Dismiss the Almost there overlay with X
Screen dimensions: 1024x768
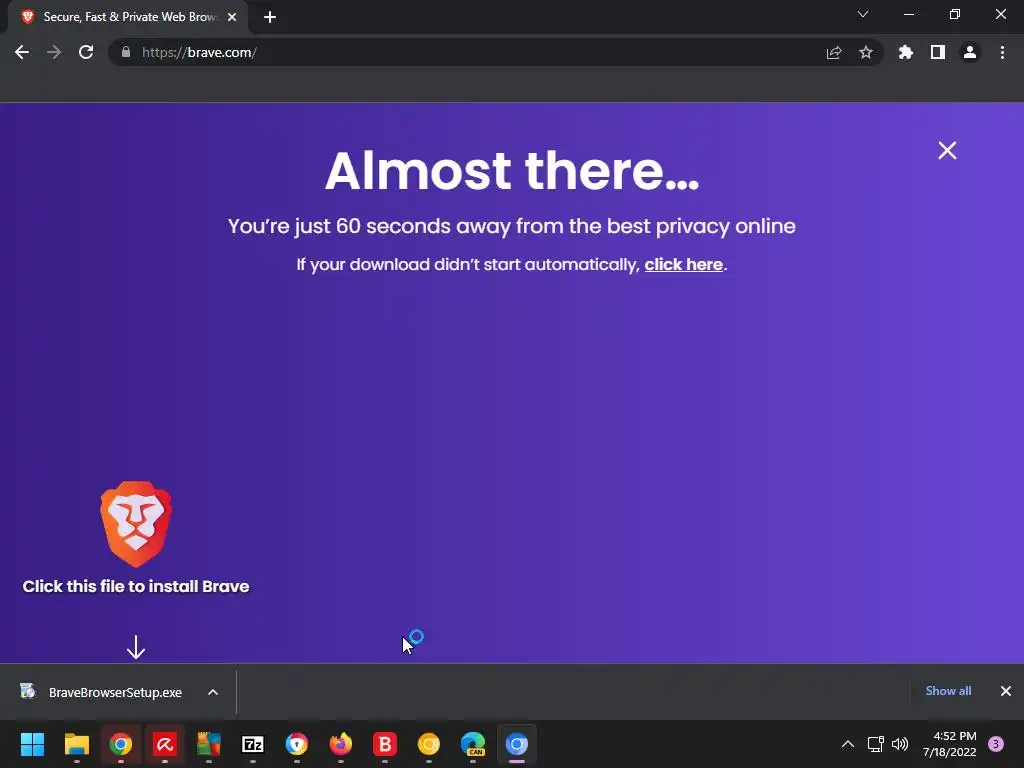[947, 150]
